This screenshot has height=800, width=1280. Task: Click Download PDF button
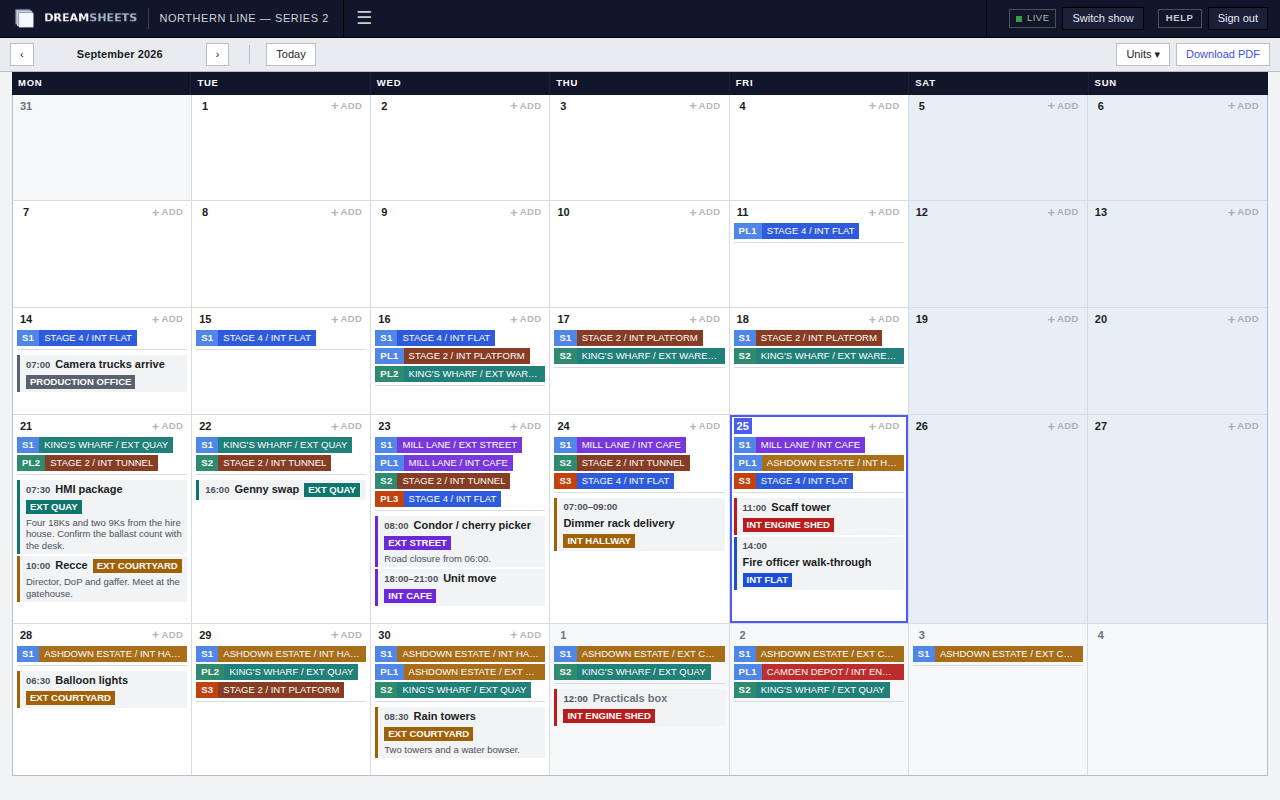click(x=1223, y=54)
